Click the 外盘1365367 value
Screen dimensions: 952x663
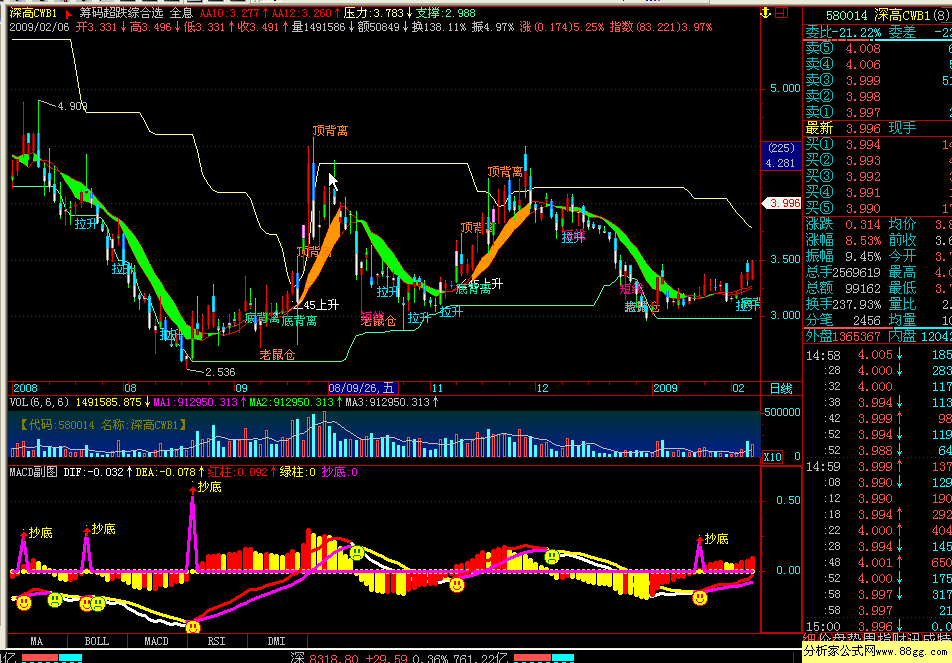(x=844, y=336)
